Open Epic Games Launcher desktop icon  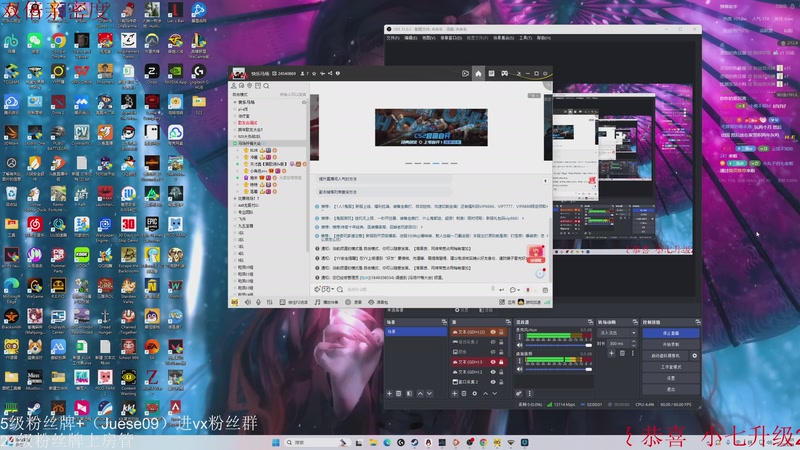(152, 227)
